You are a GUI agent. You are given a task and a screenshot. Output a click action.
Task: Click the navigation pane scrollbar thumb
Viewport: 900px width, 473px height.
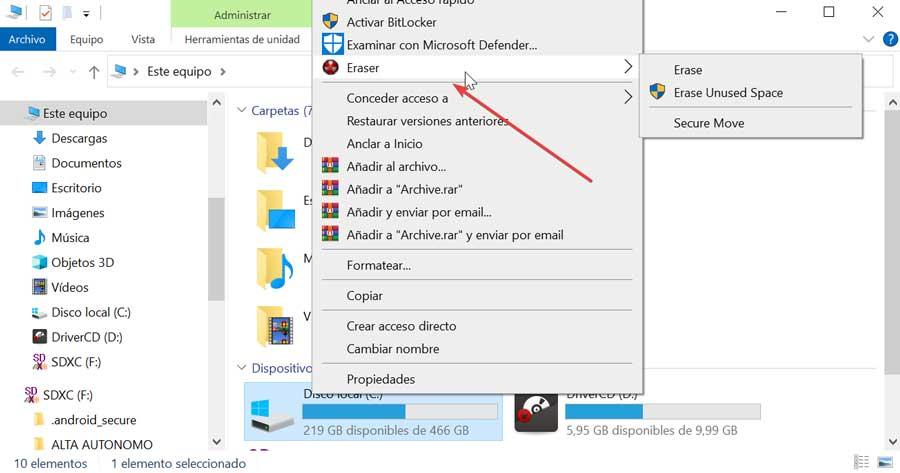click(216, 249)
